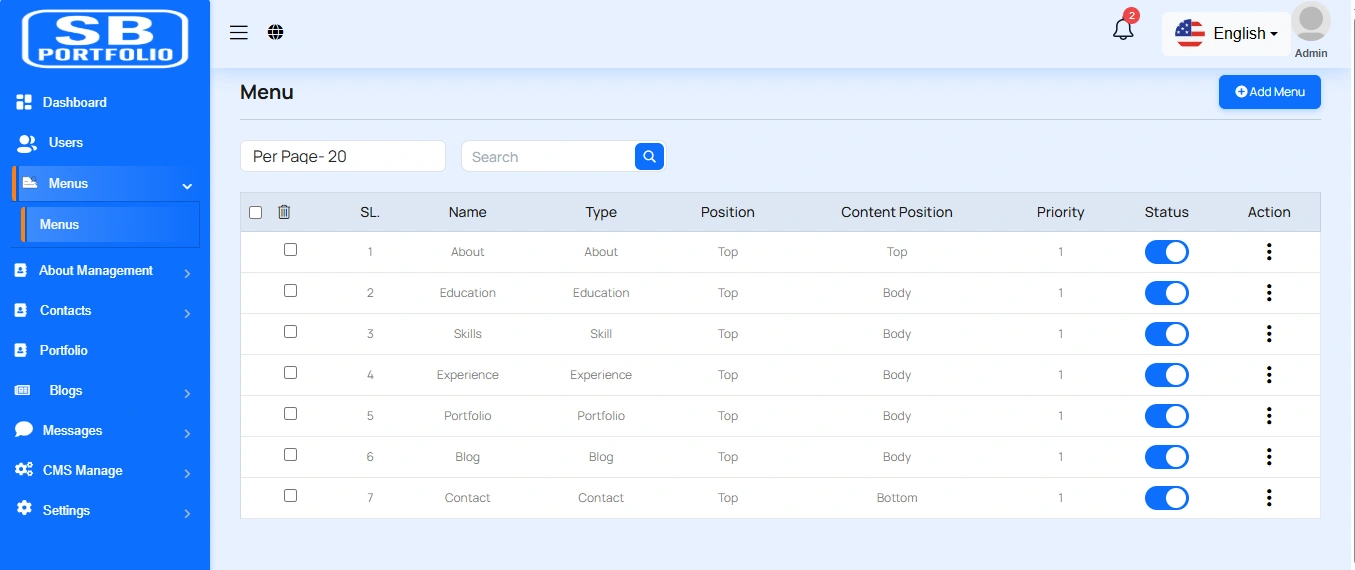
Task: Tick the select-all header checkbox
Action: 256,212
